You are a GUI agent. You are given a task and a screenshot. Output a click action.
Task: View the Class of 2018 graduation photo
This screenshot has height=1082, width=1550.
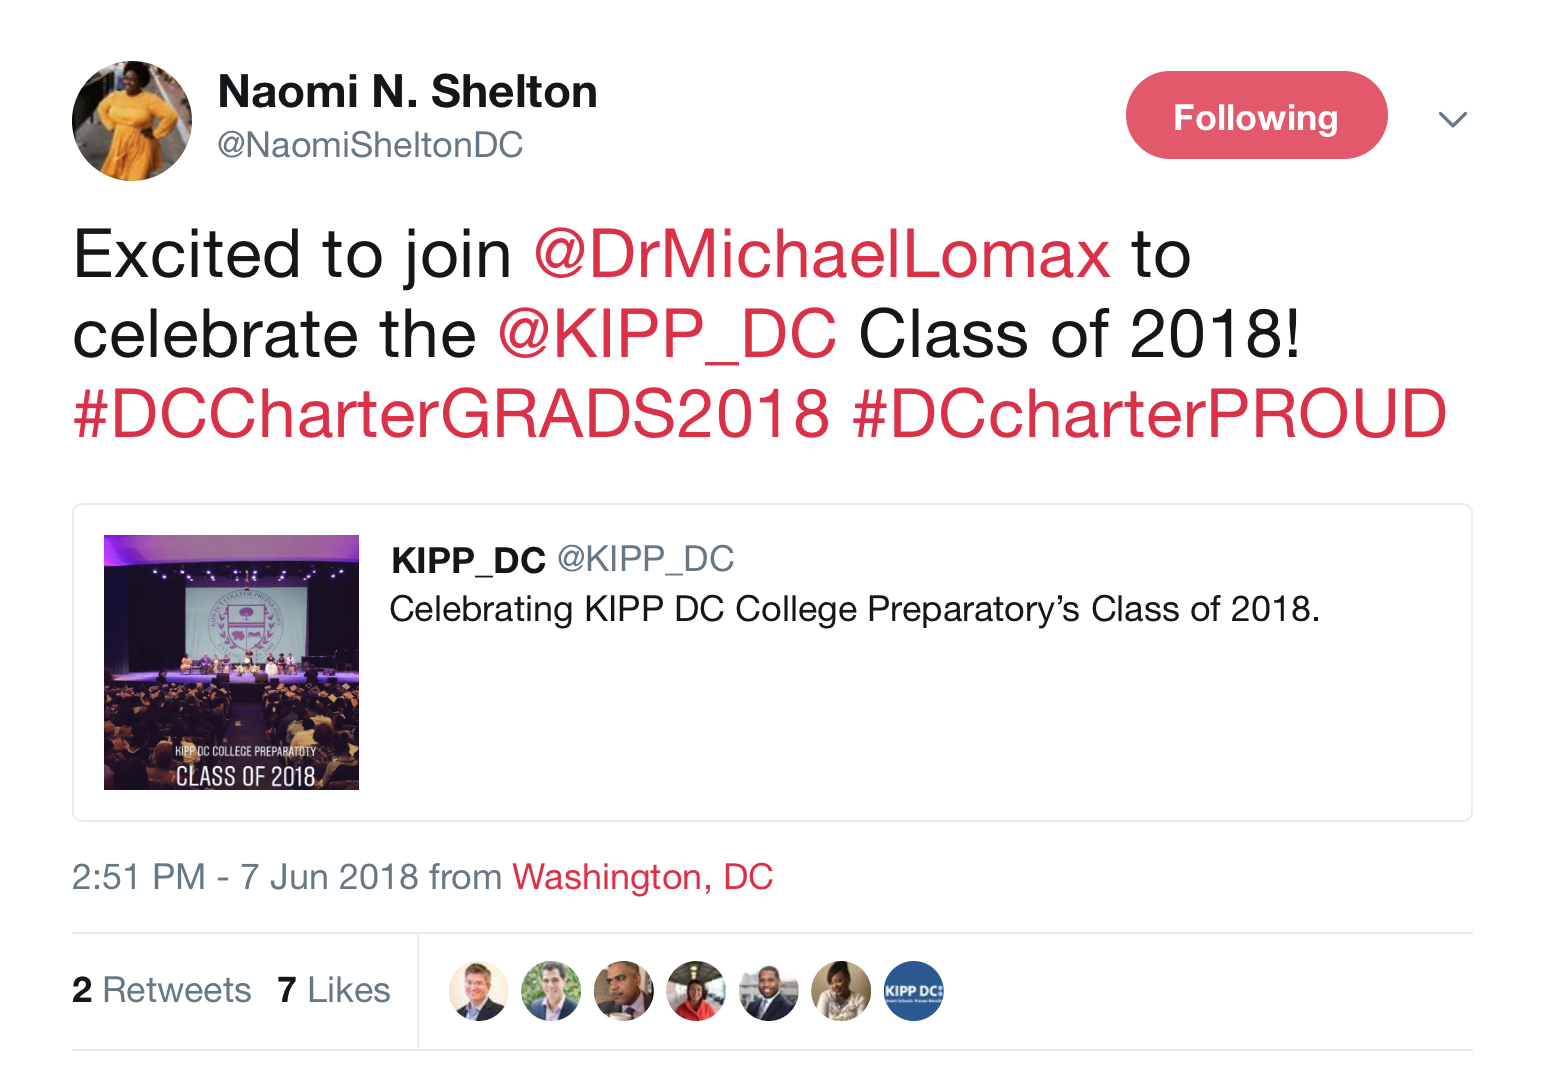tap(231, 662)
